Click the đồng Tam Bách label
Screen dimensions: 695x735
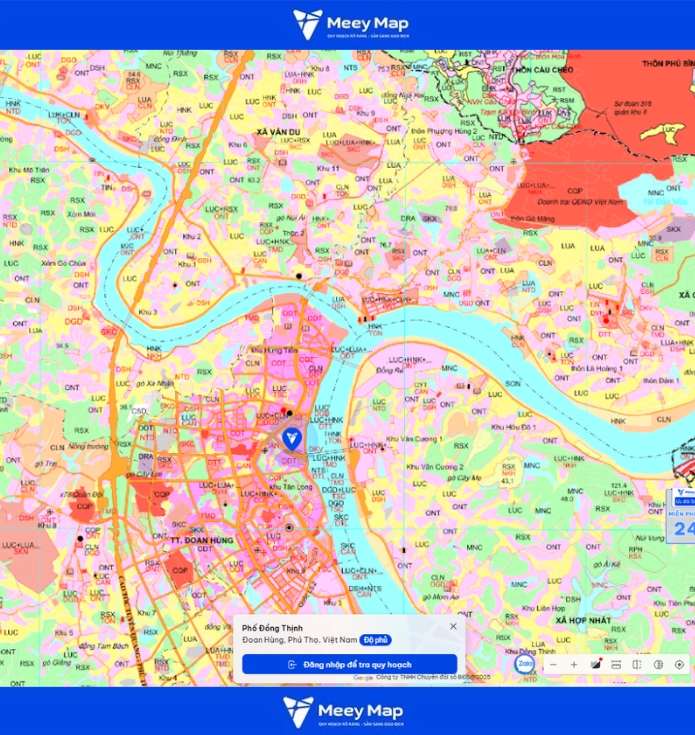coord(104,646)
